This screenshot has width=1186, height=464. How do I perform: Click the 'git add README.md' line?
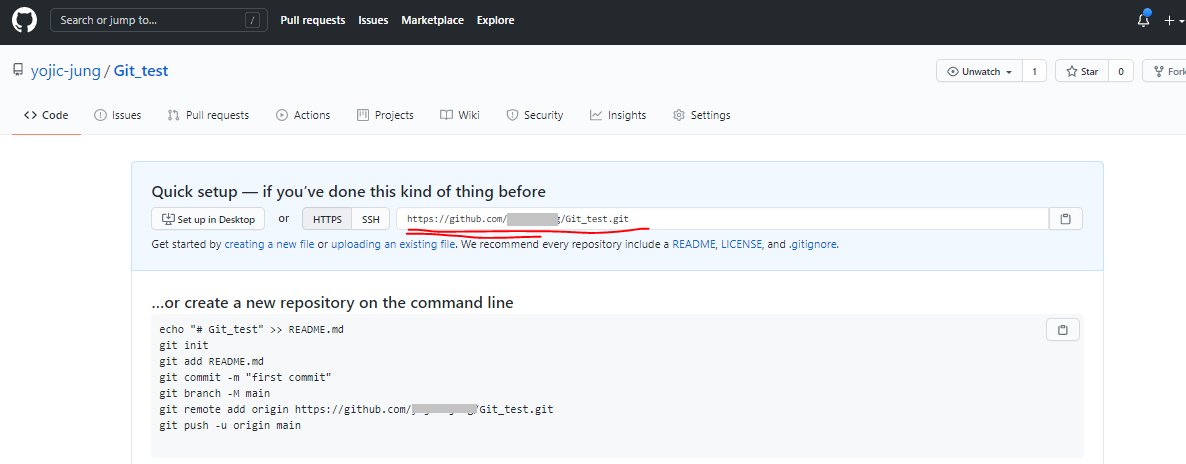click(x=211, y=361)
